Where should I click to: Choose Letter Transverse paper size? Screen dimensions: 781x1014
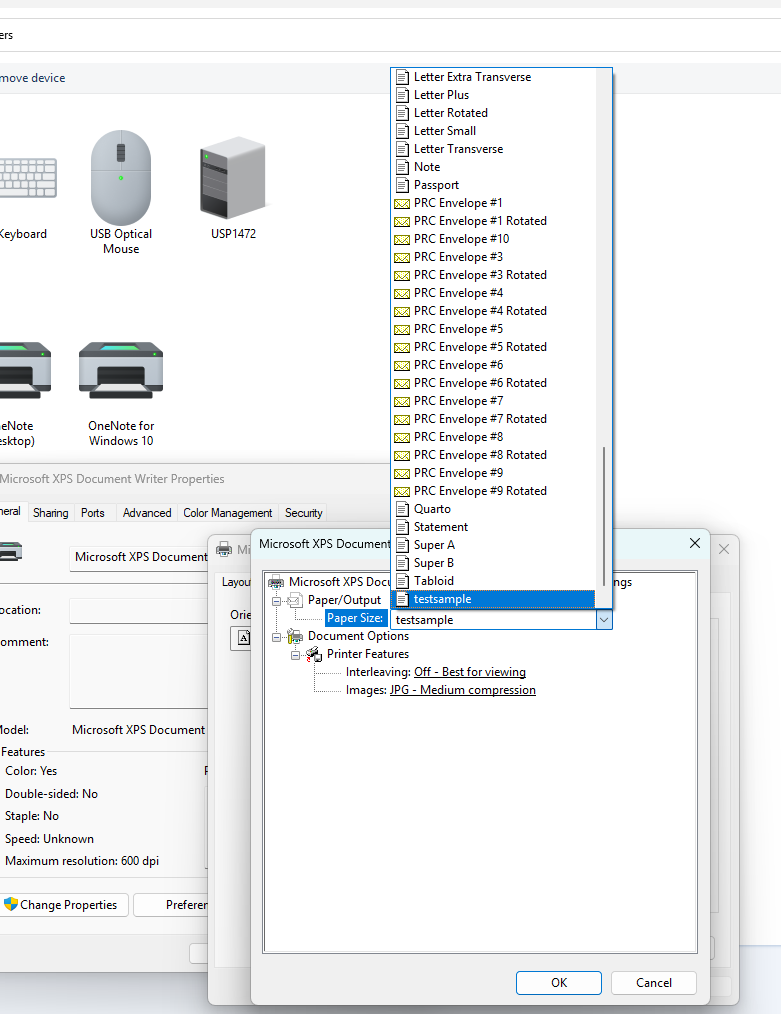(493, 149)
